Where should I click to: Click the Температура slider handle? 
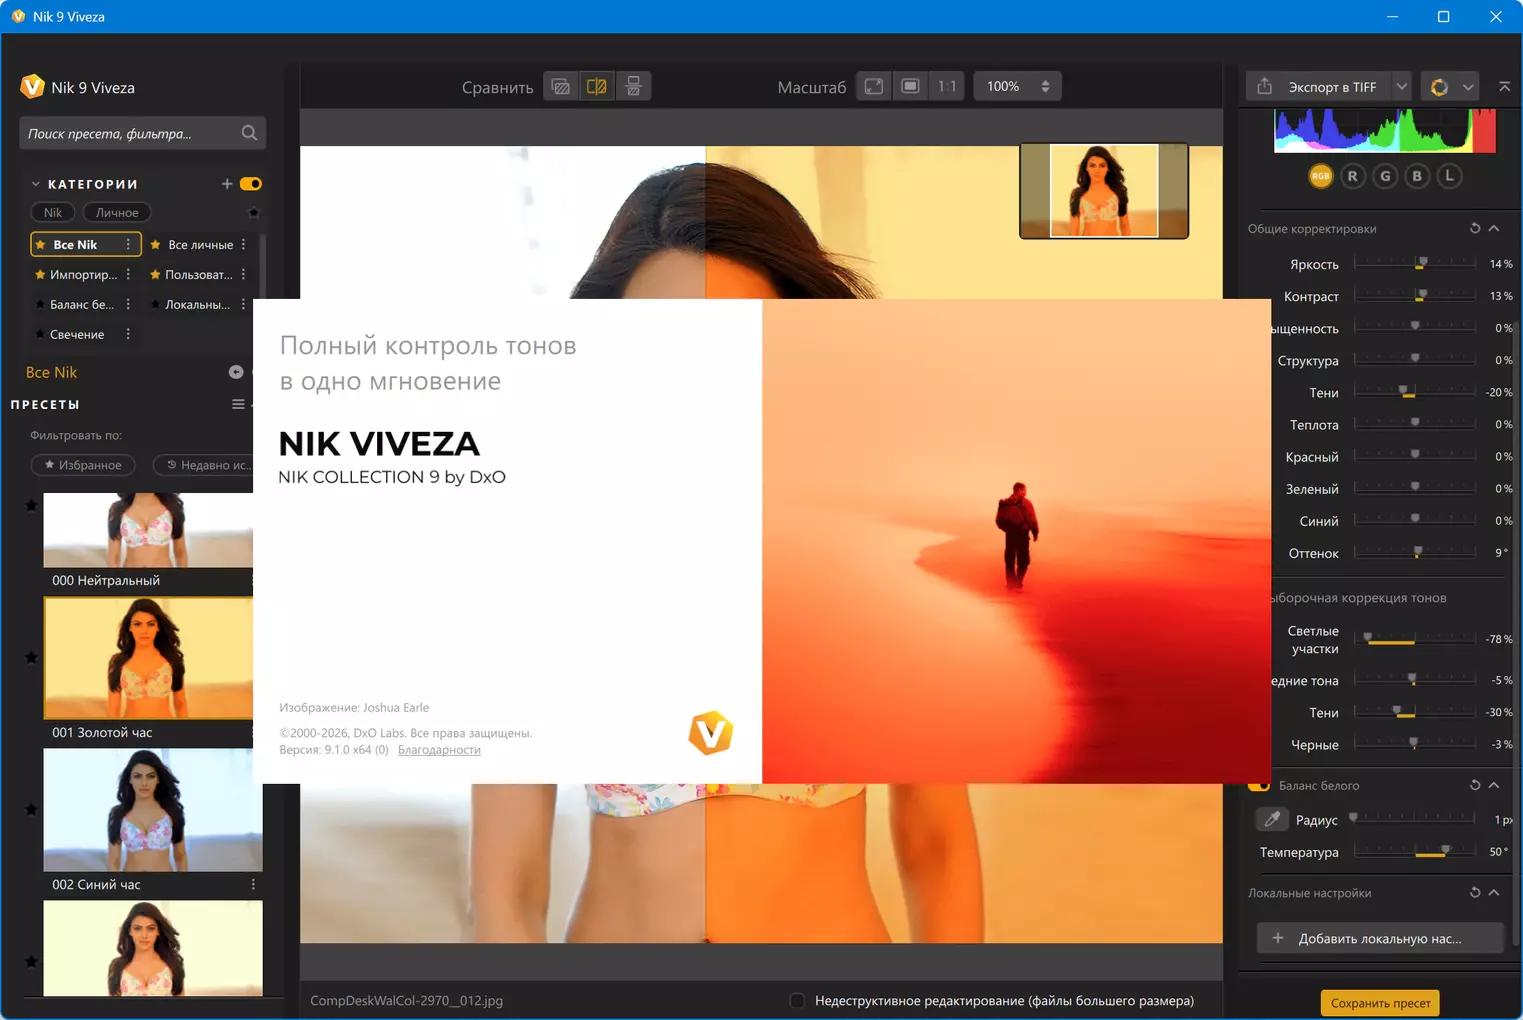tap(1445, 850)
